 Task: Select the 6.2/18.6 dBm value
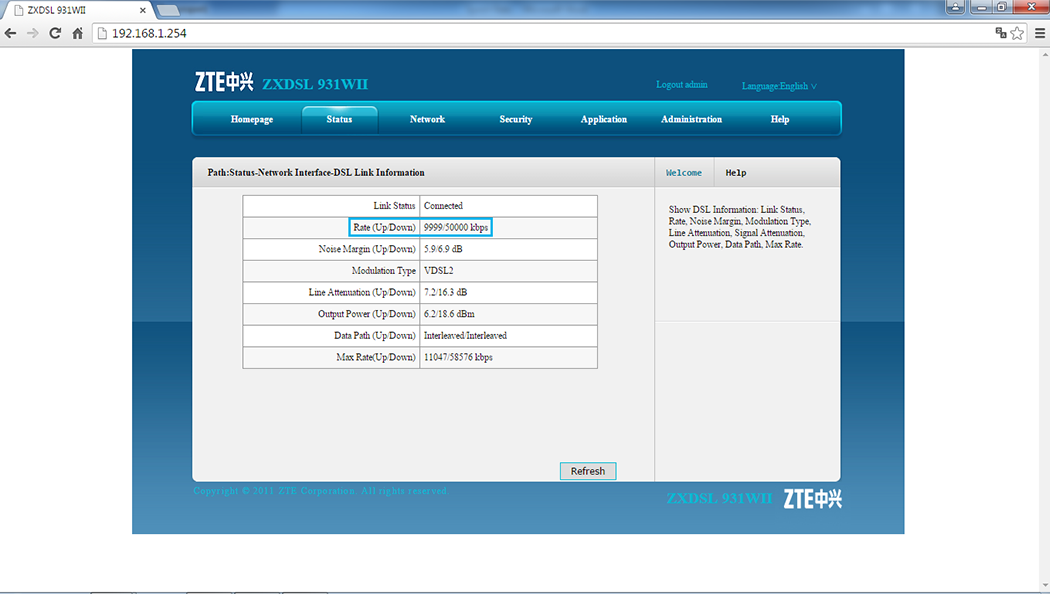click(449, 314)
